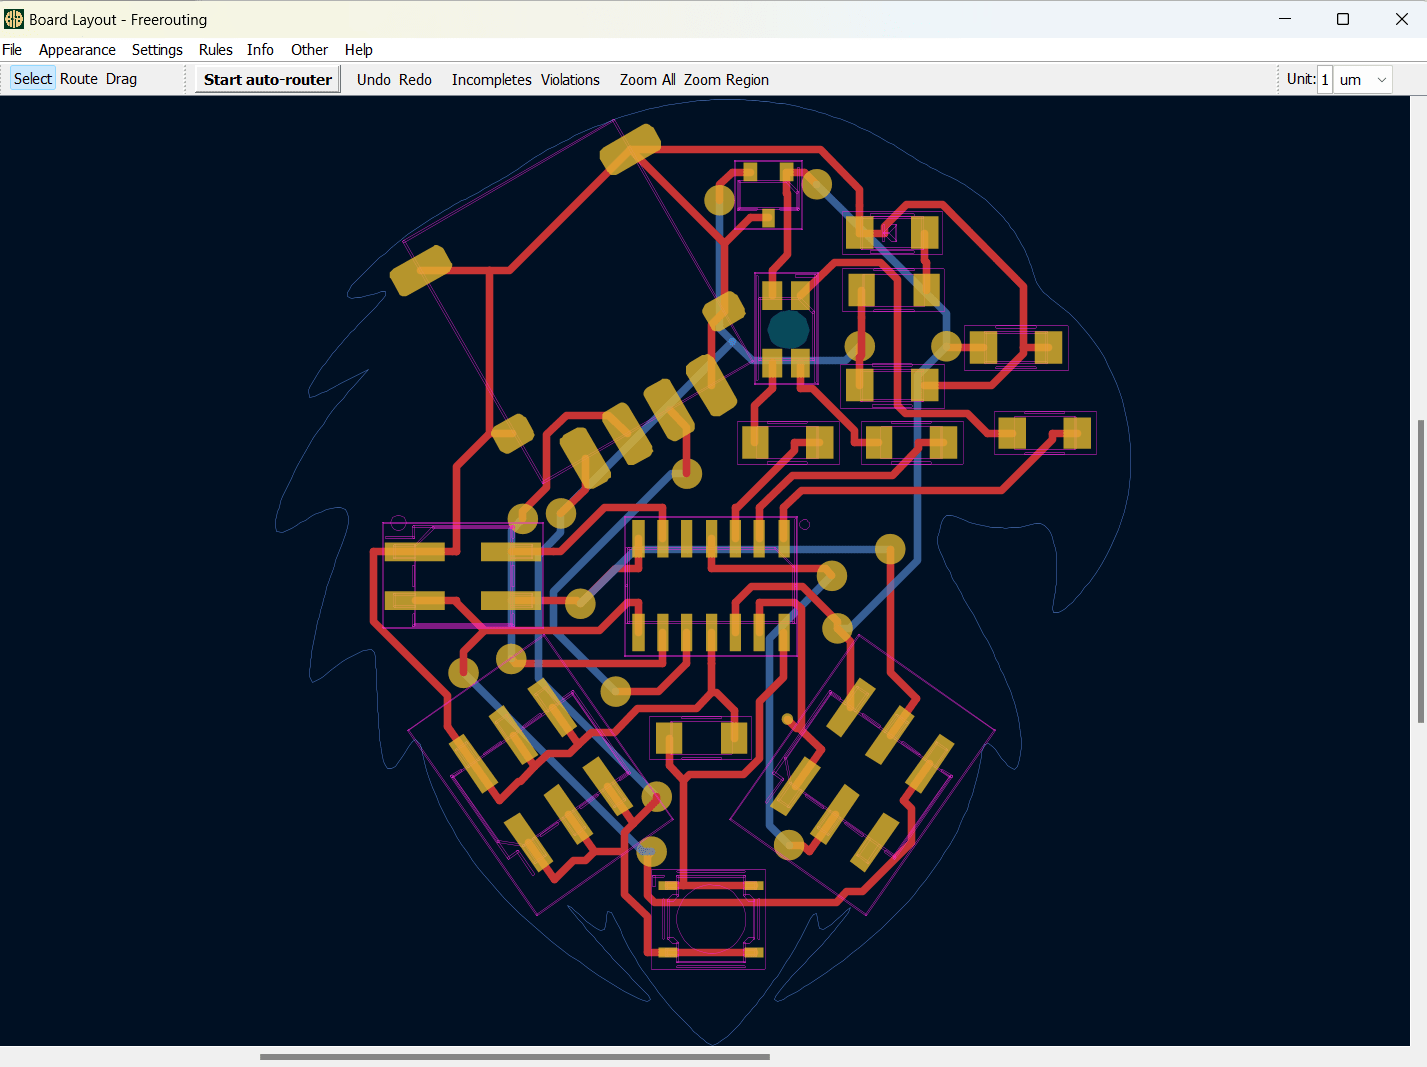Activate the Select mode toggle
Viewport: 1427px width, 1067px height.
coord(33,79)
